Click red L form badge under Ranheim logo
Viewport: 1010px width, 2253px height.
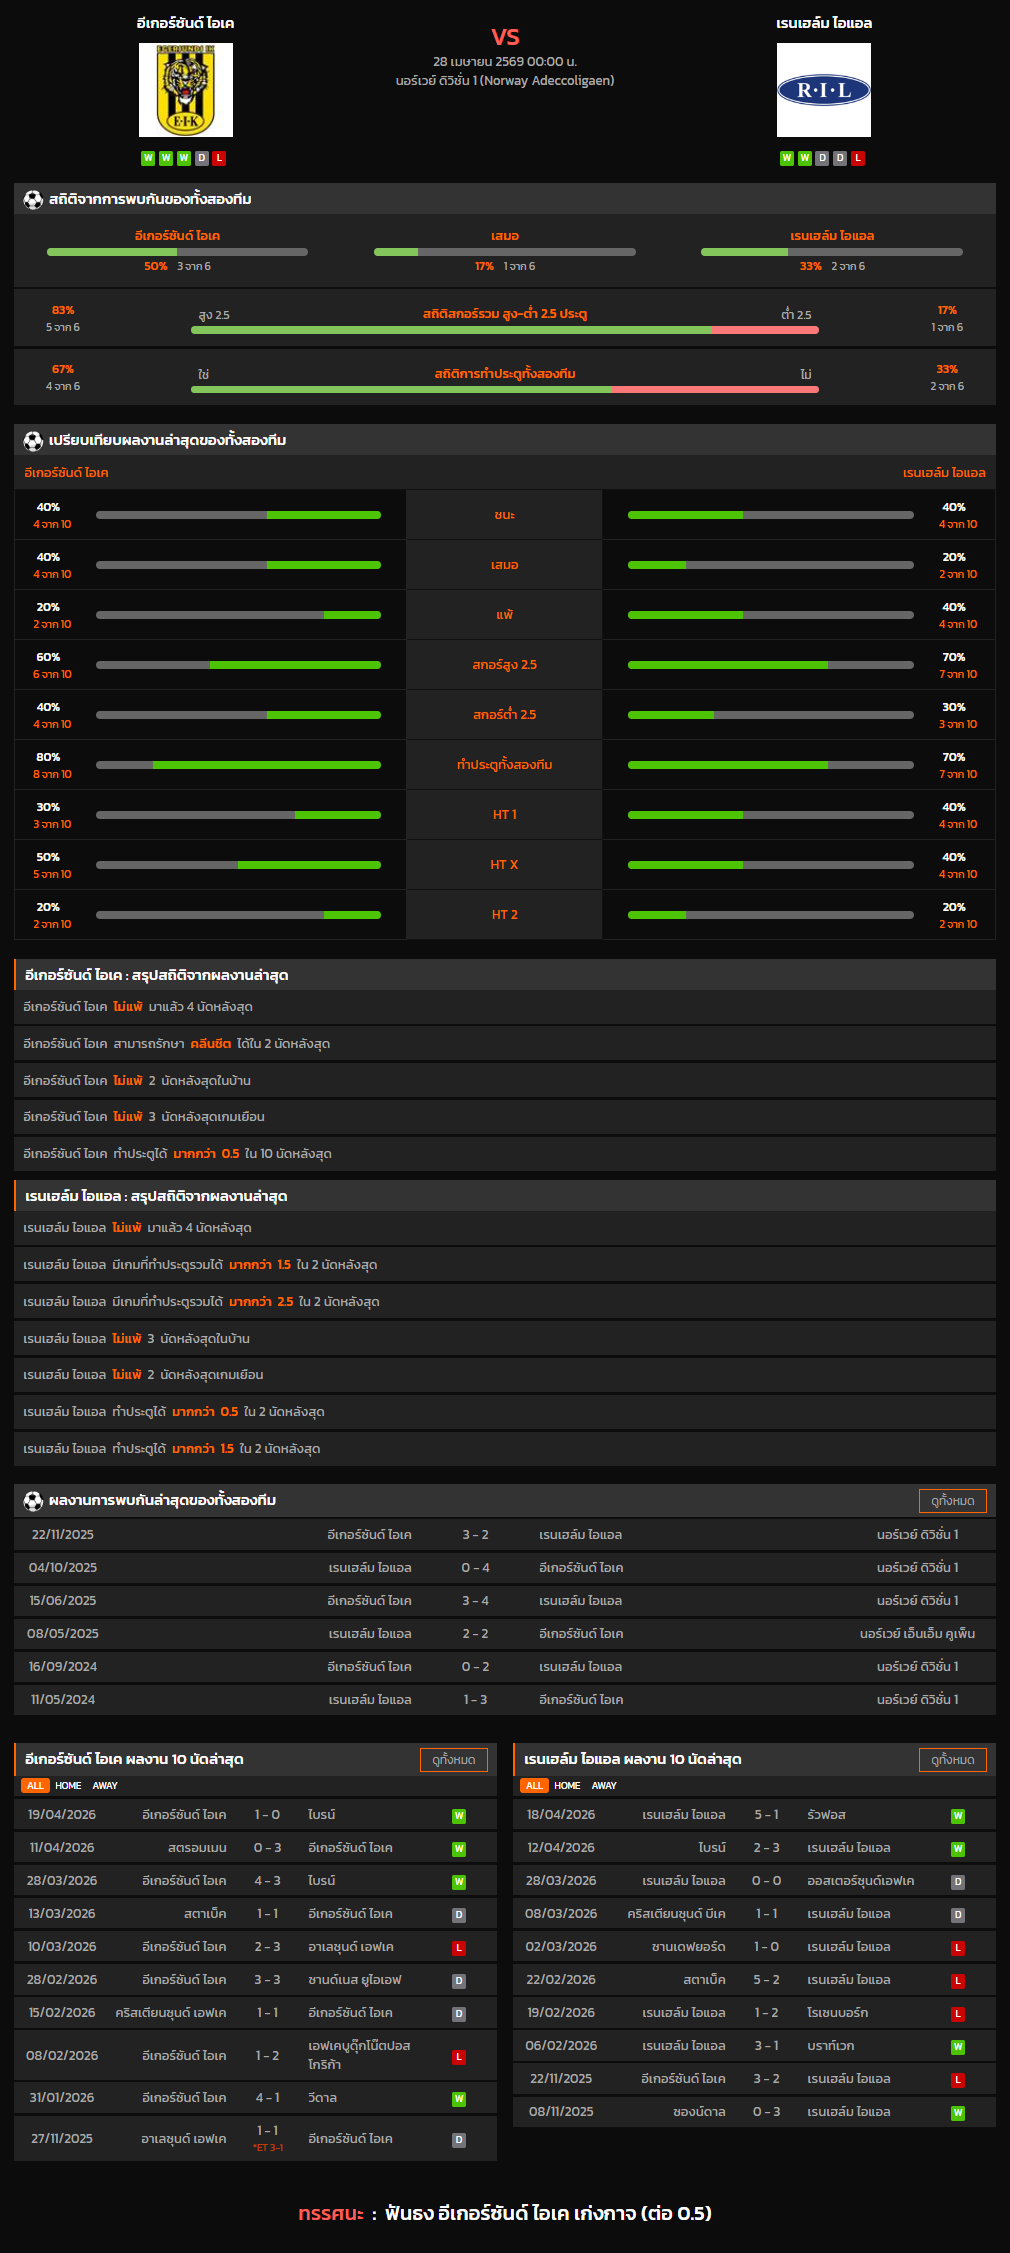(x=858, y=158)
